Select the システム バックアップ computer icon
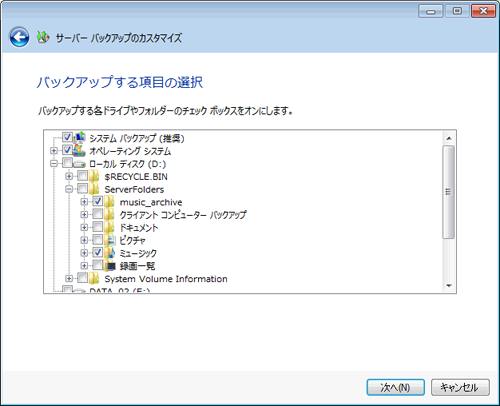 [80, 137]
